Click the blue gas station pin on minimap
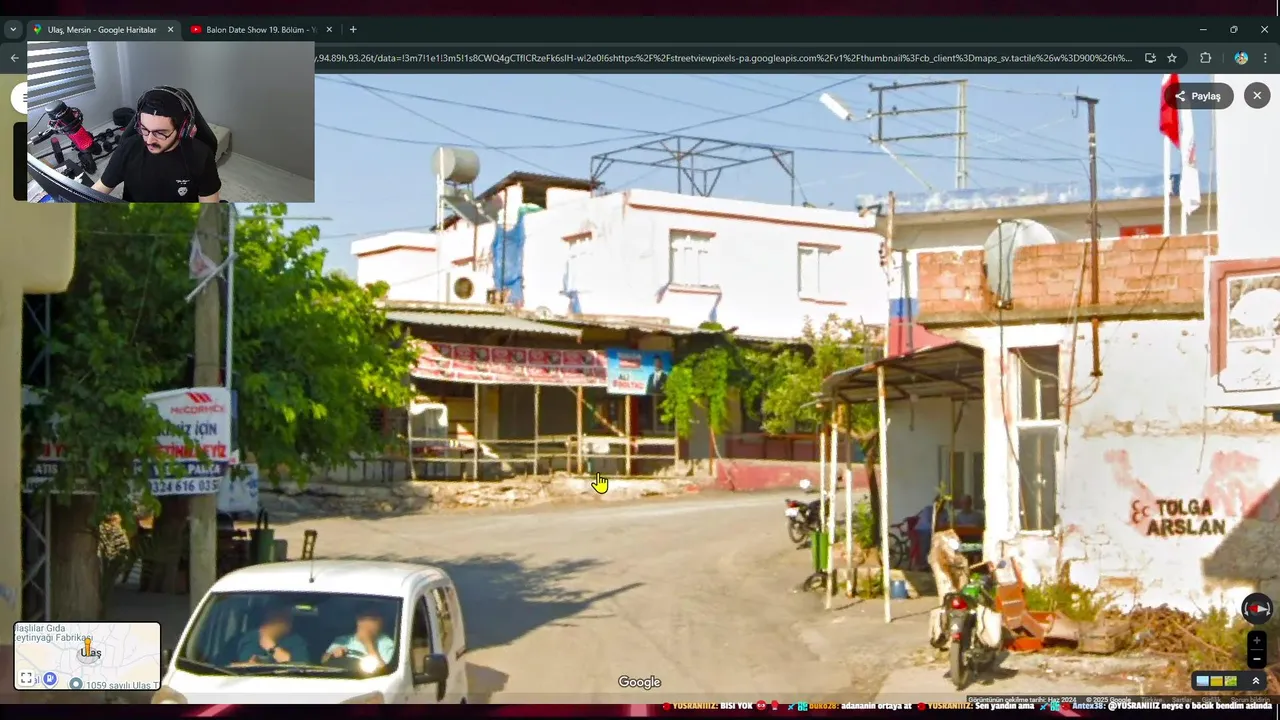 point(49,679)
